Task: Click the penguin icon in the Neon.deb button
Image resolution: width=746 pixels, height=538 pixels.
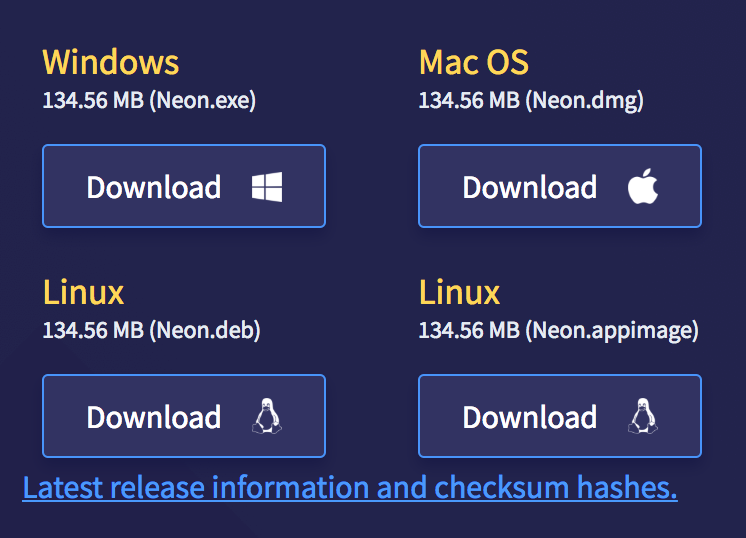Action: click(267, 416)
